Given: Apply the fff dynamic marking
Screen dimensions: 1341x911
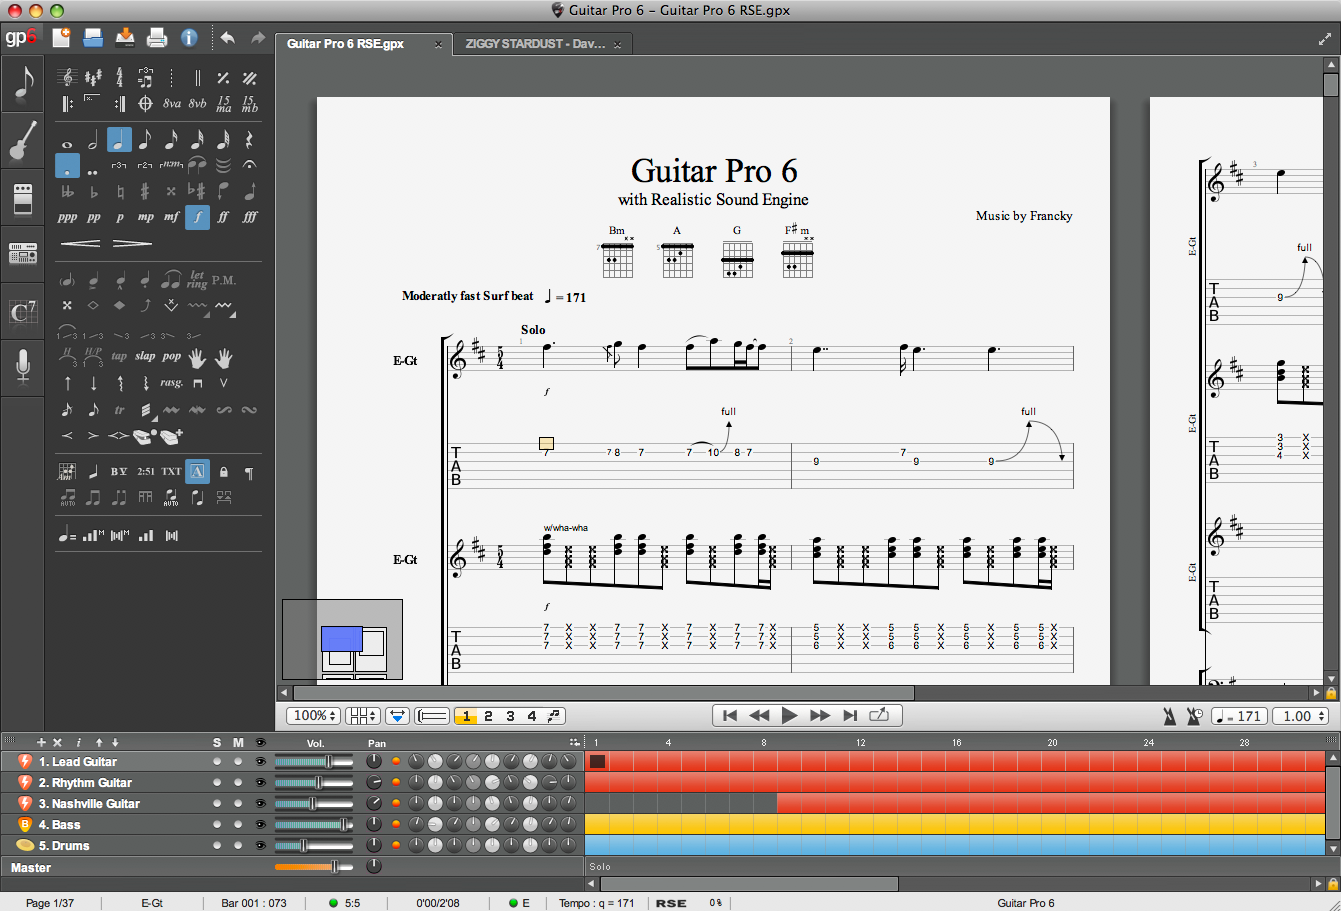Looking at the screenshot, I should pyautogui.click(x=249, y=216).
